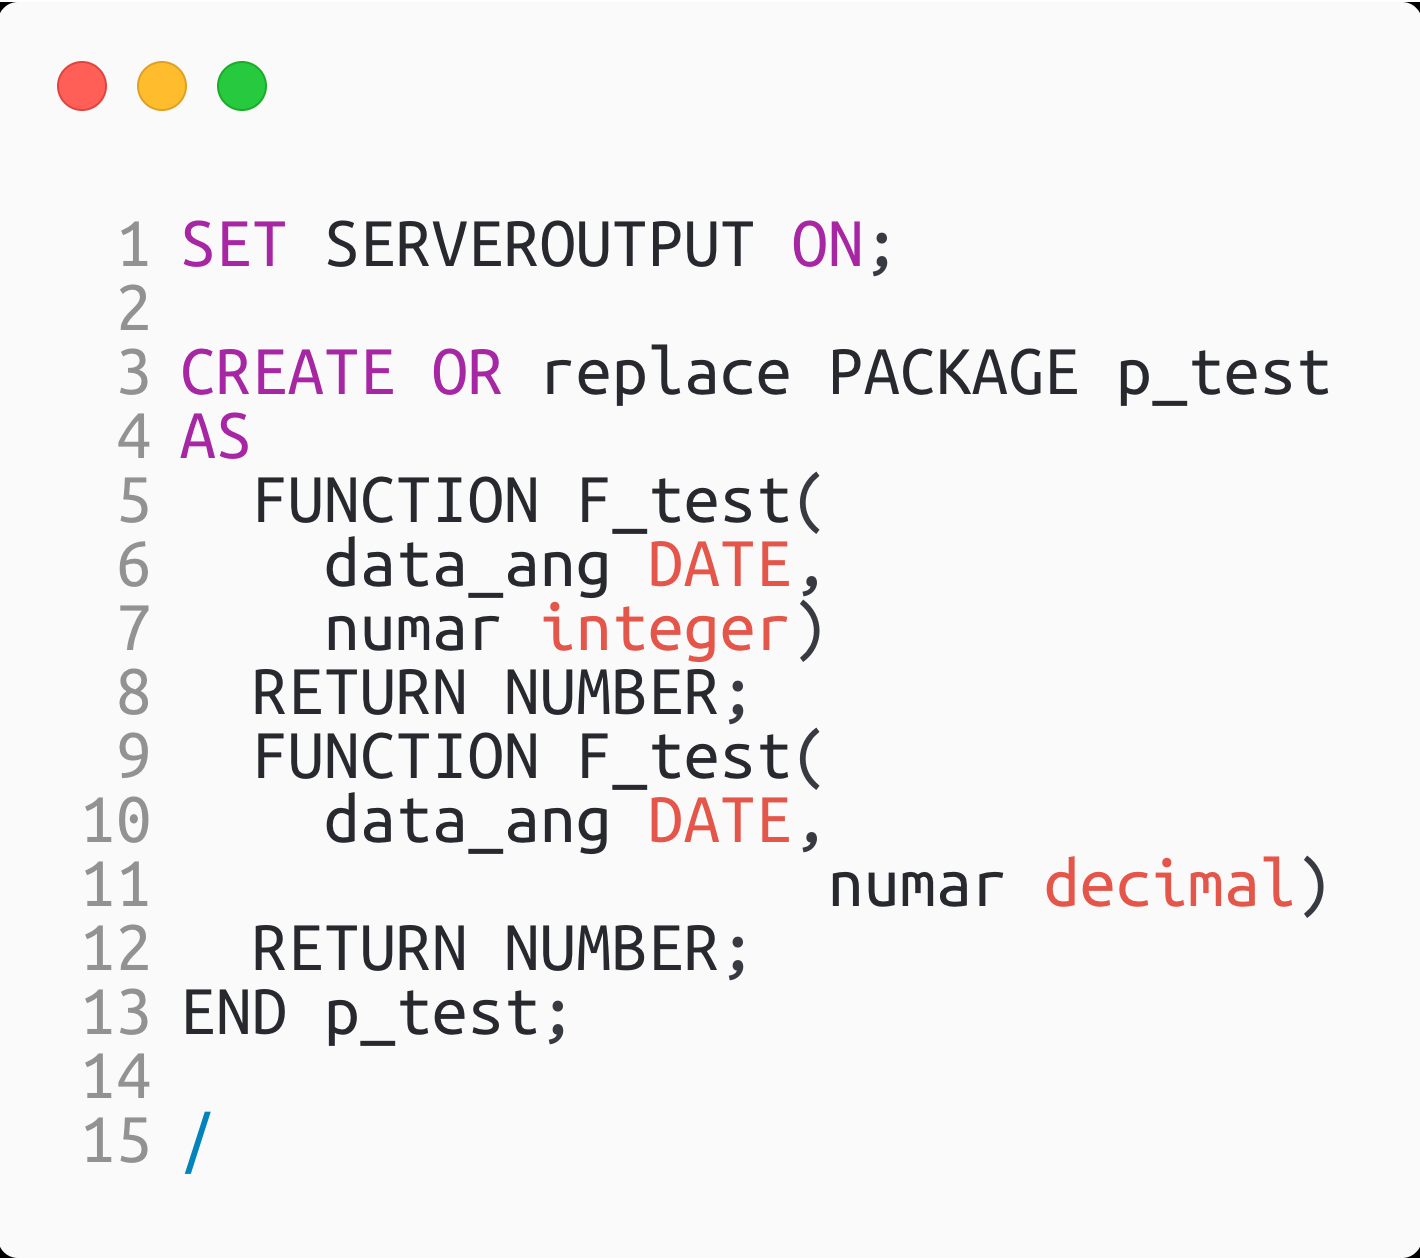
Task: Click line number 13 in the gutter
Action: tap(117, 1014)
